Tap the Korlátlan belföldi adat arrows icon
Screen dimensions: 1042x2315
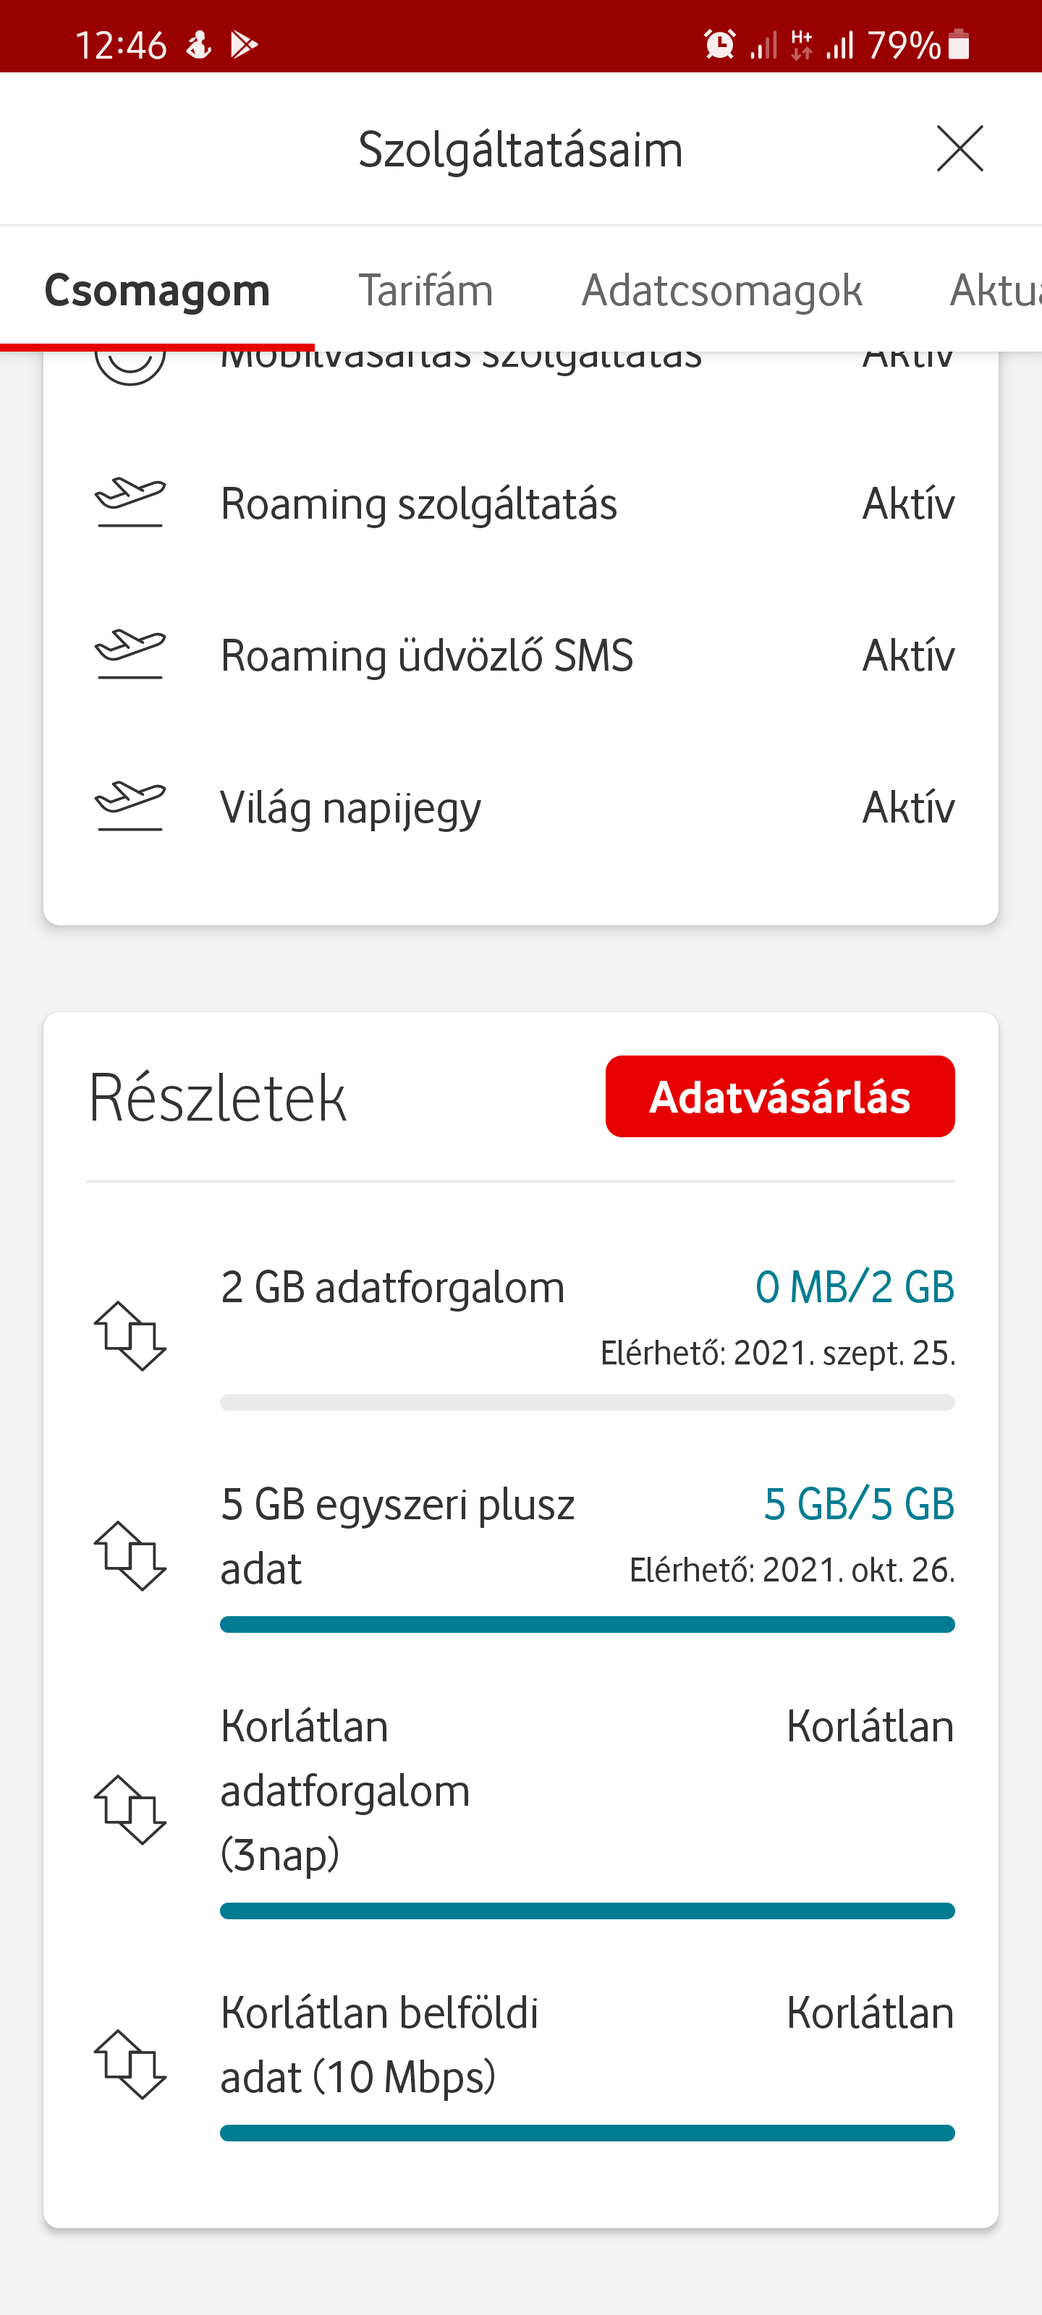[130, 2064]
